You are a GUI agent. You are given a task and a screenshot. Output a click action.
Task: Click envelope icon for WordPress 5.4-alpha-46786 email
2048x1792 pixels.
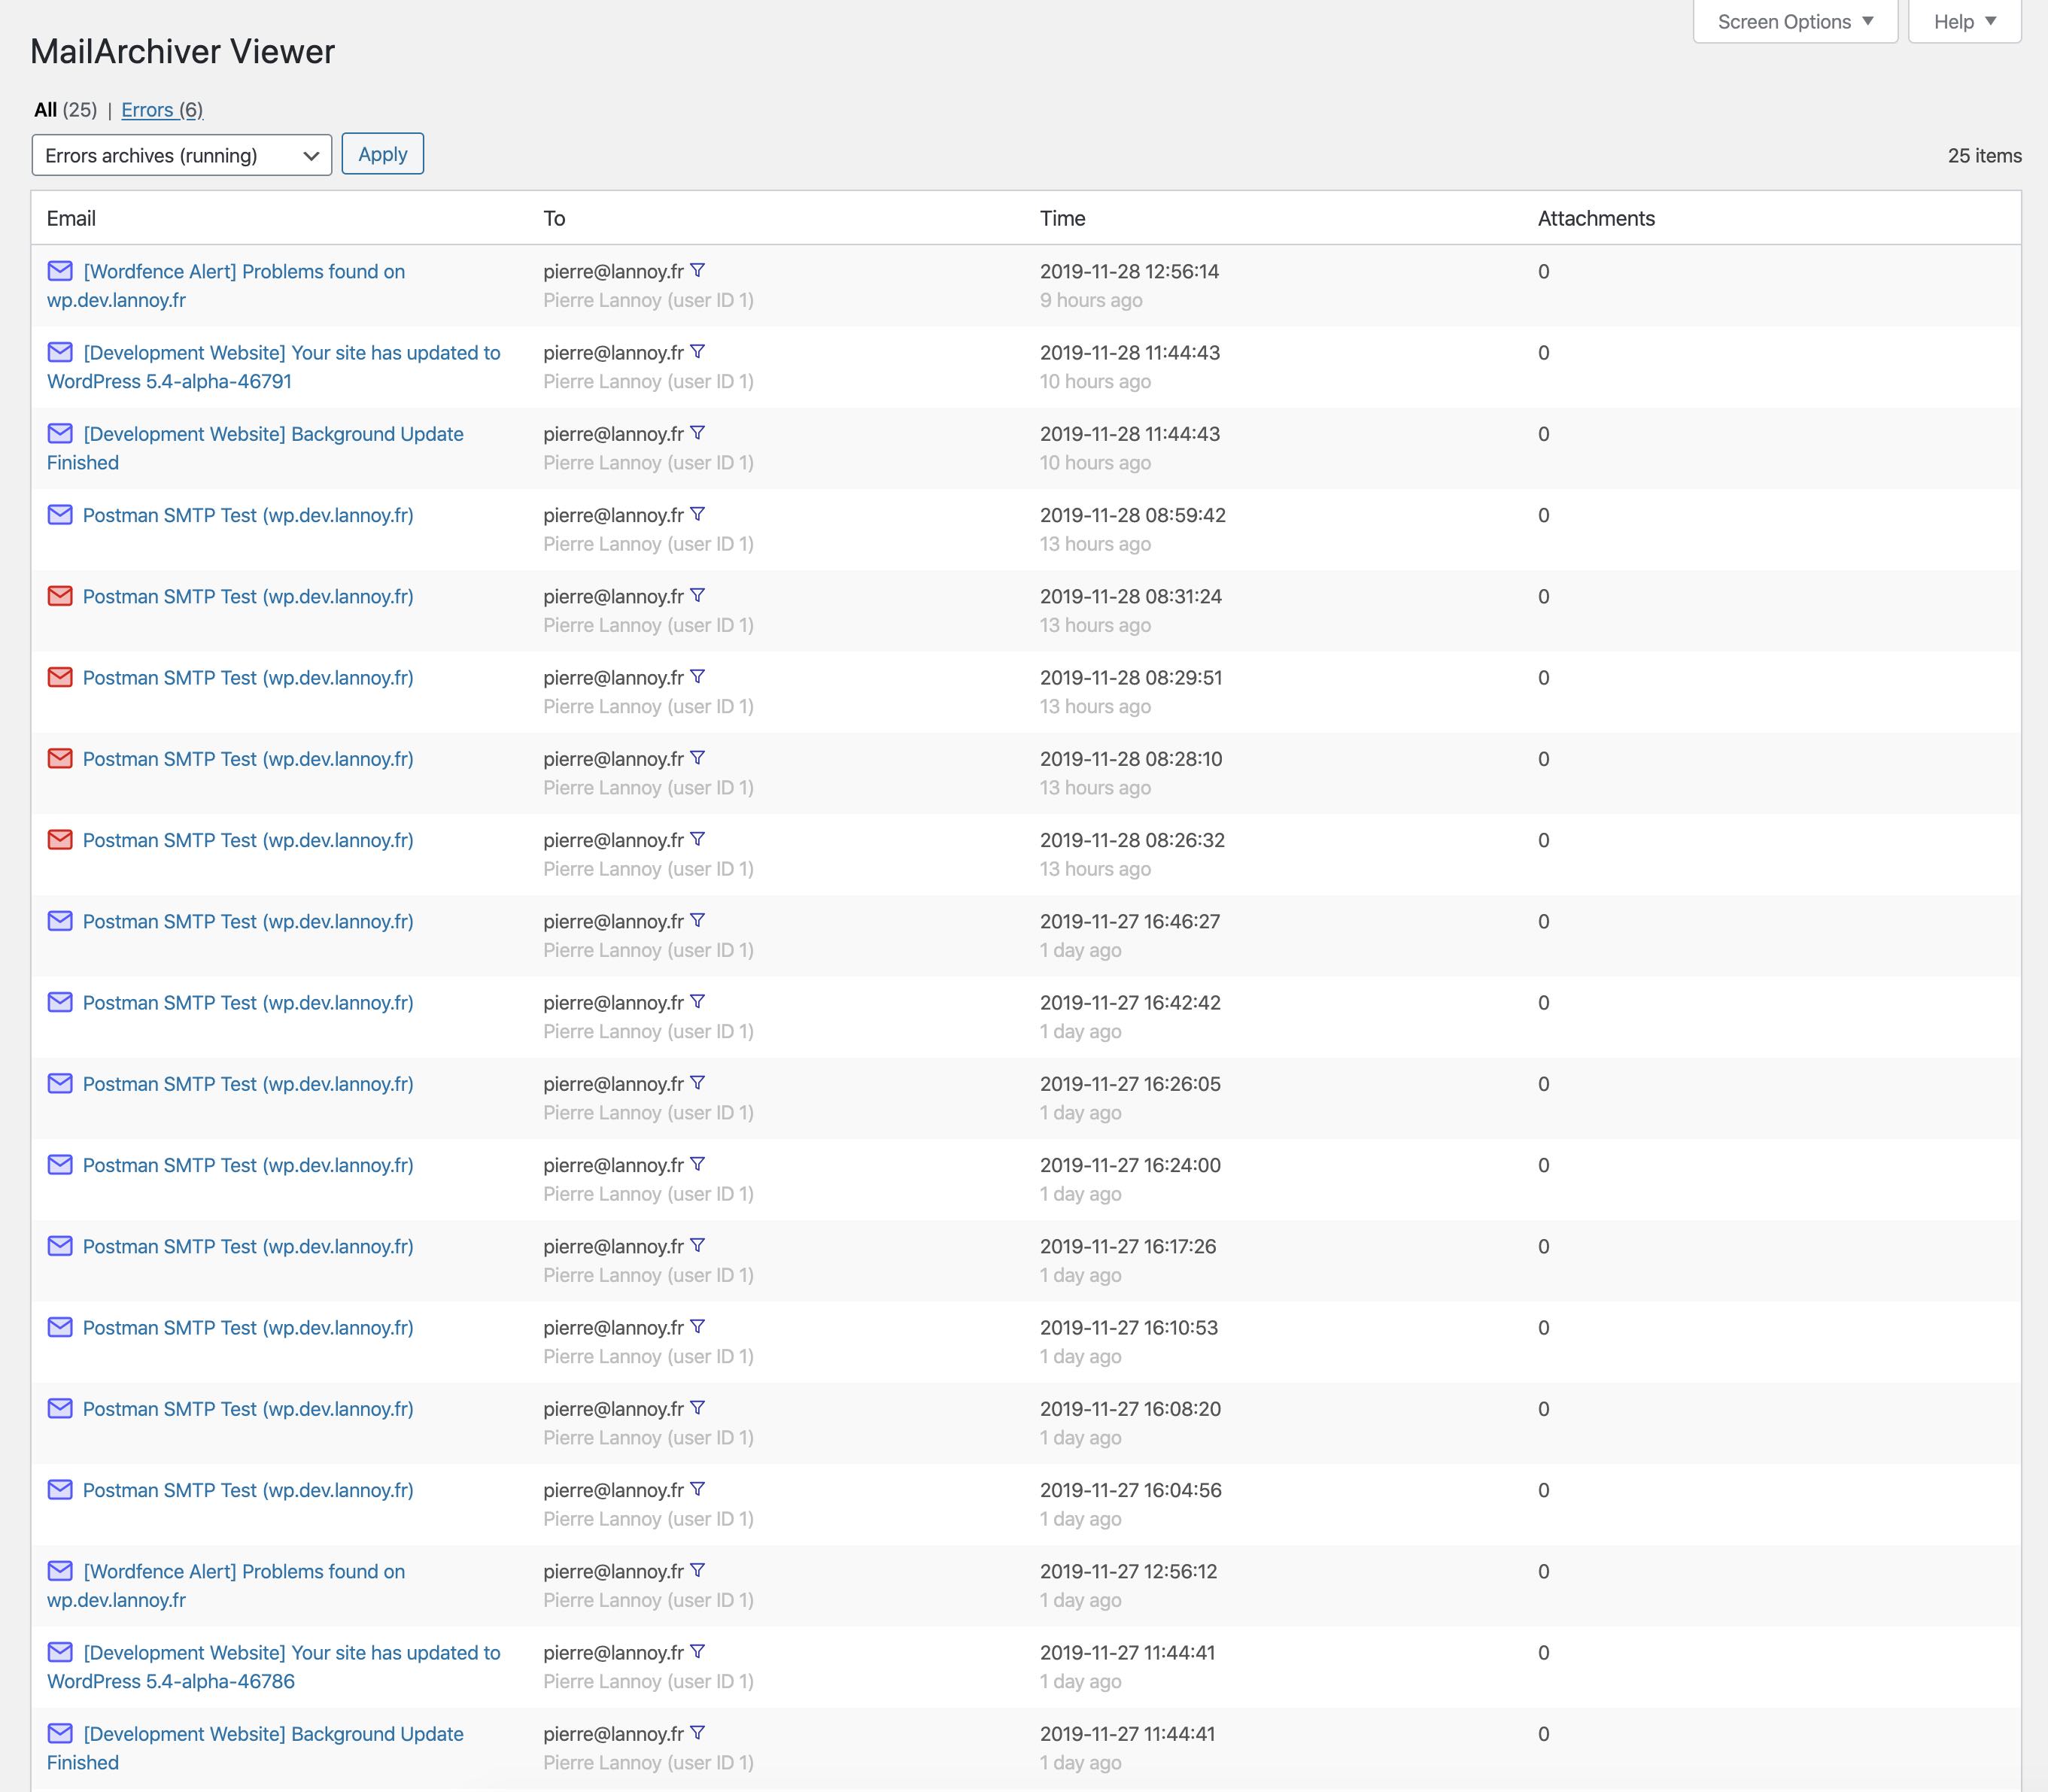point(60,1652)
